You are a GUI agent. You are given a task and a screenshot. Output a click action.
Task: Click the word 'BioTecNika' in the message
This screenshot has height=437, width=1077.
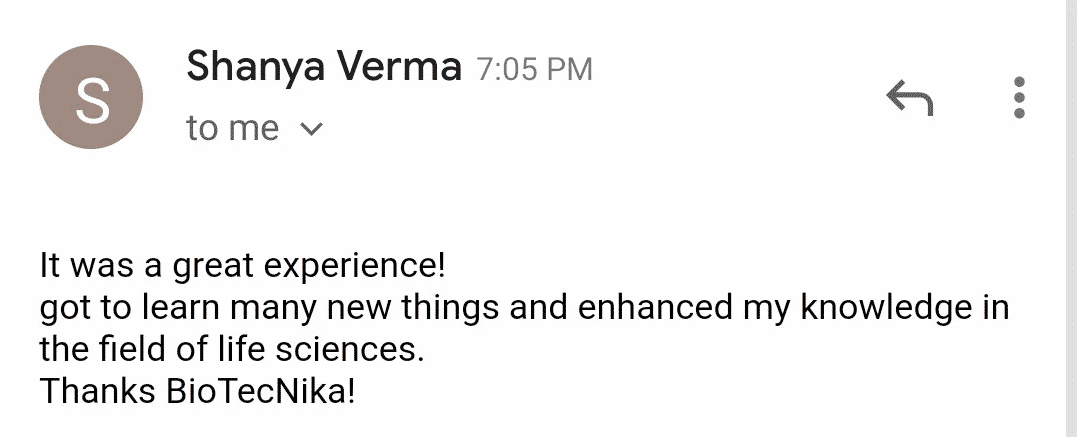pyautogui.click(x=260, y=391)
